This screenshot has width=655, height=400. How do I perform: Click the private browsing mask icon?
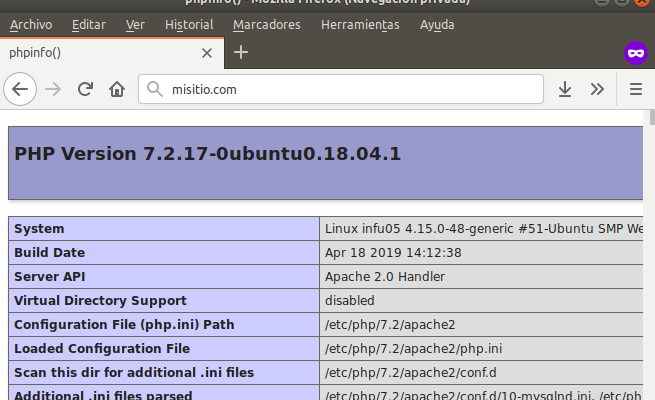(x=636, y=53)
